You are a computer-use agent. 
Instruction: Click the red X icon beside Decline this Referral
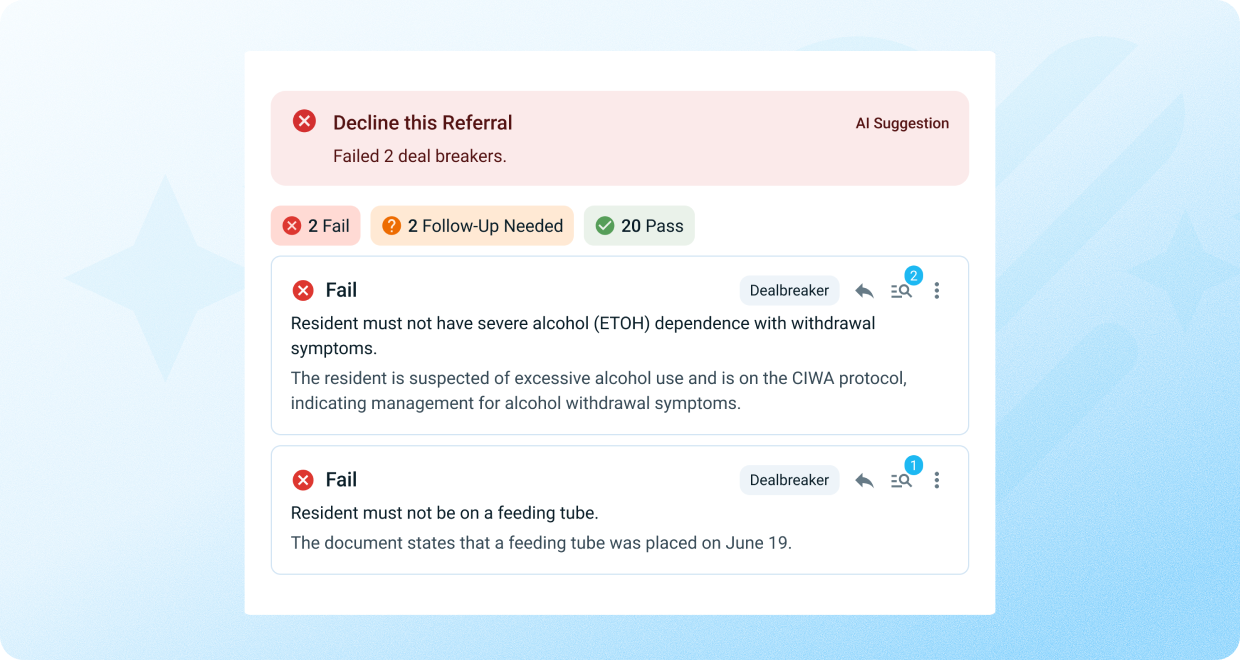[x=304, y=121]
